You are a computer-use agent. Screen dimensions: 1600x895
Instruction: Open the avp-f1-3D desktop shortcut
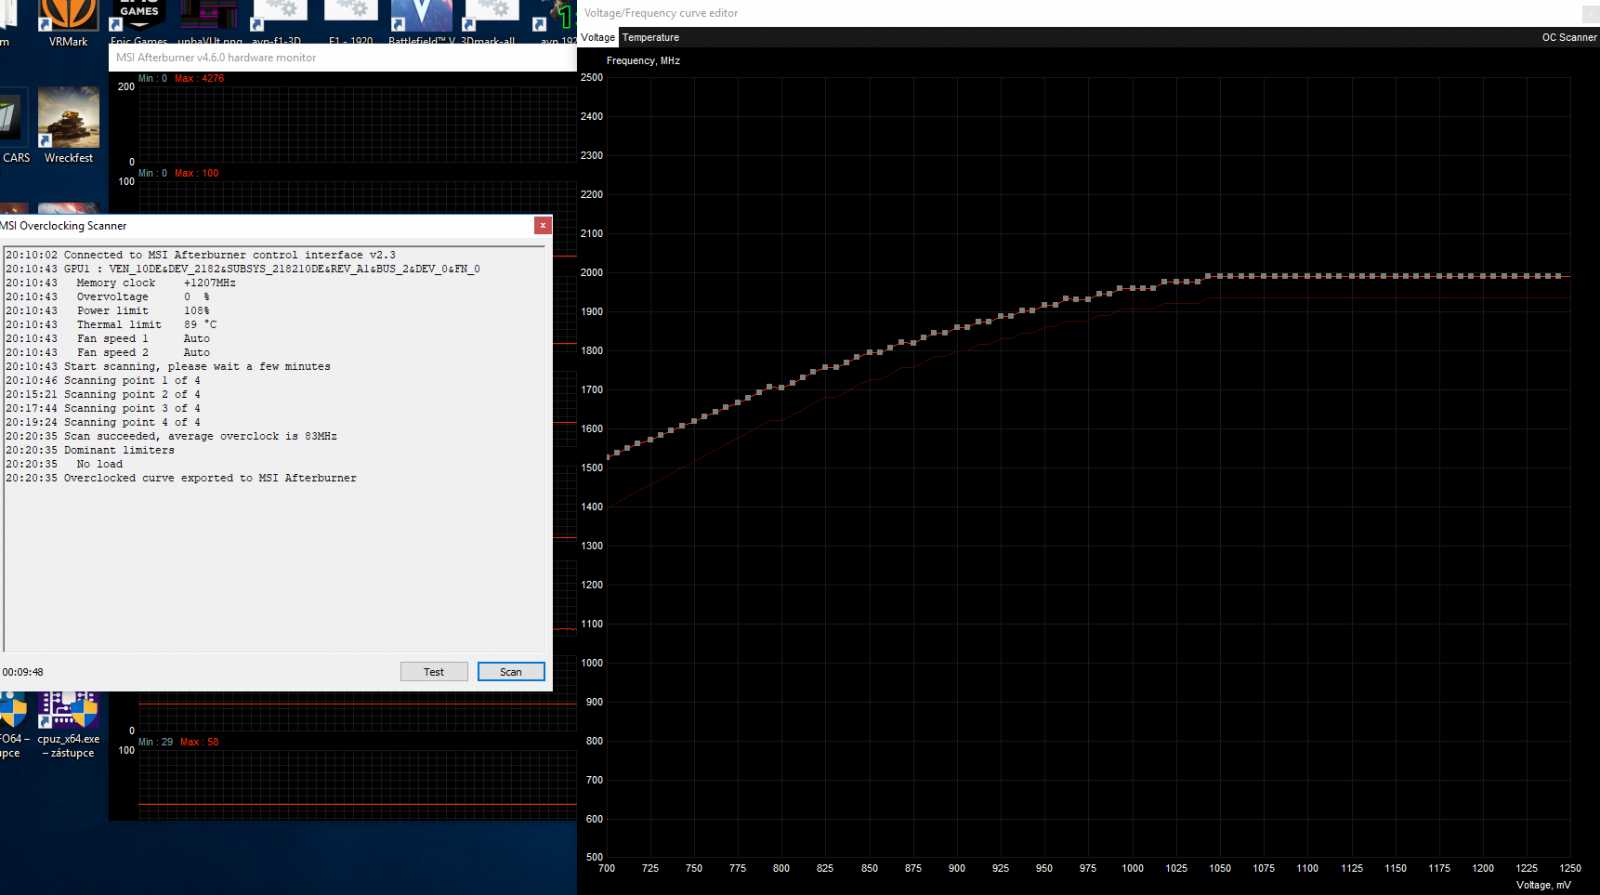click(277, 22)
